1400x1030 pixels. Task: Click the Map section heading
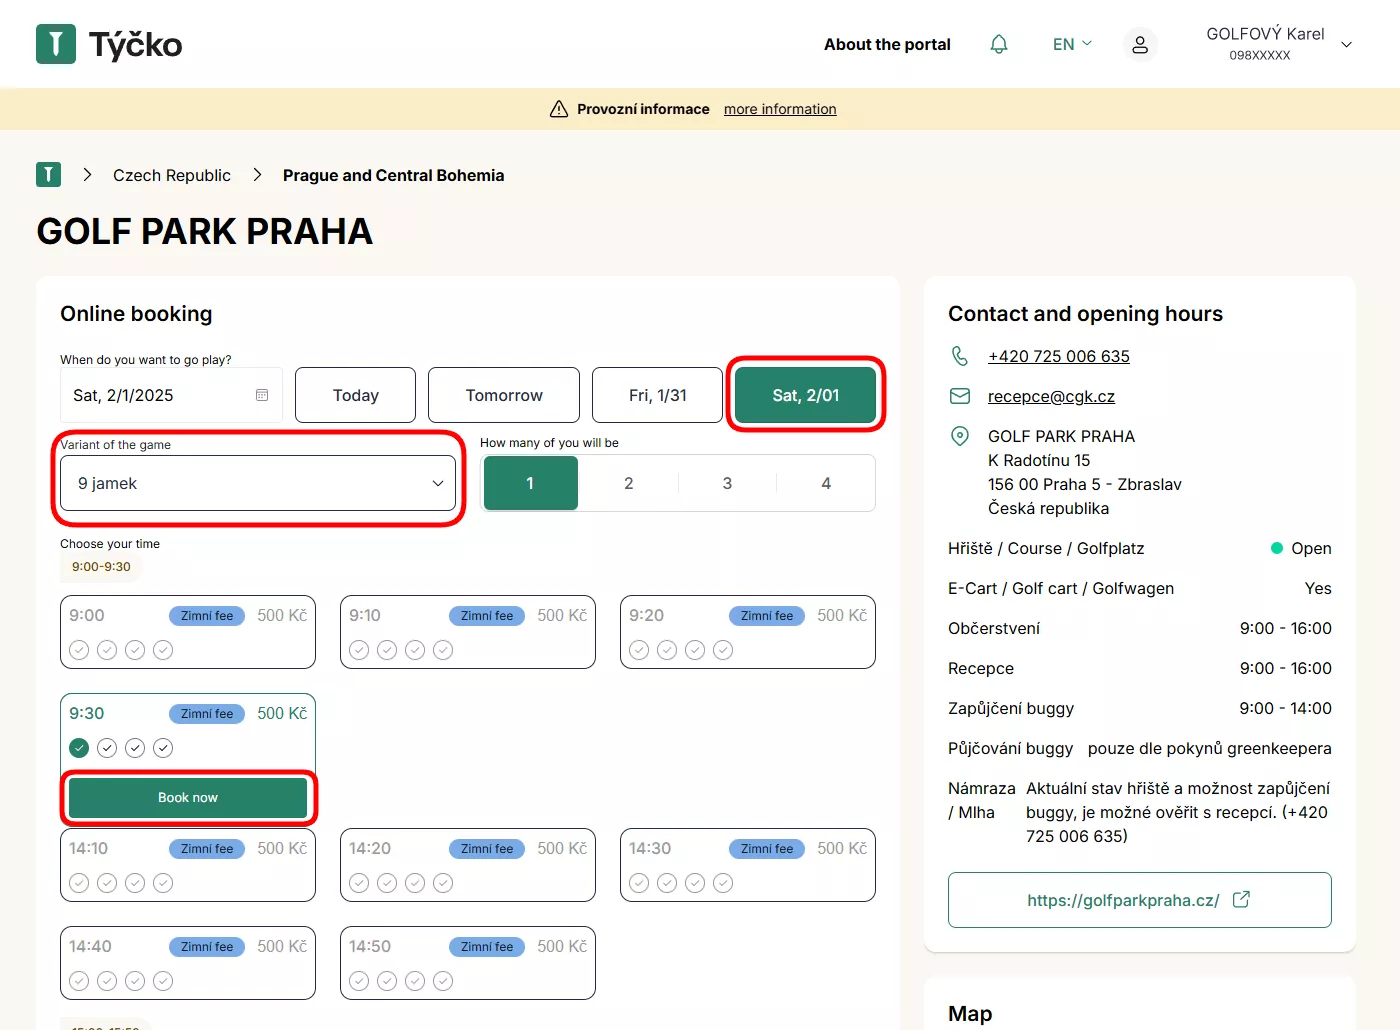(970, 1014)
